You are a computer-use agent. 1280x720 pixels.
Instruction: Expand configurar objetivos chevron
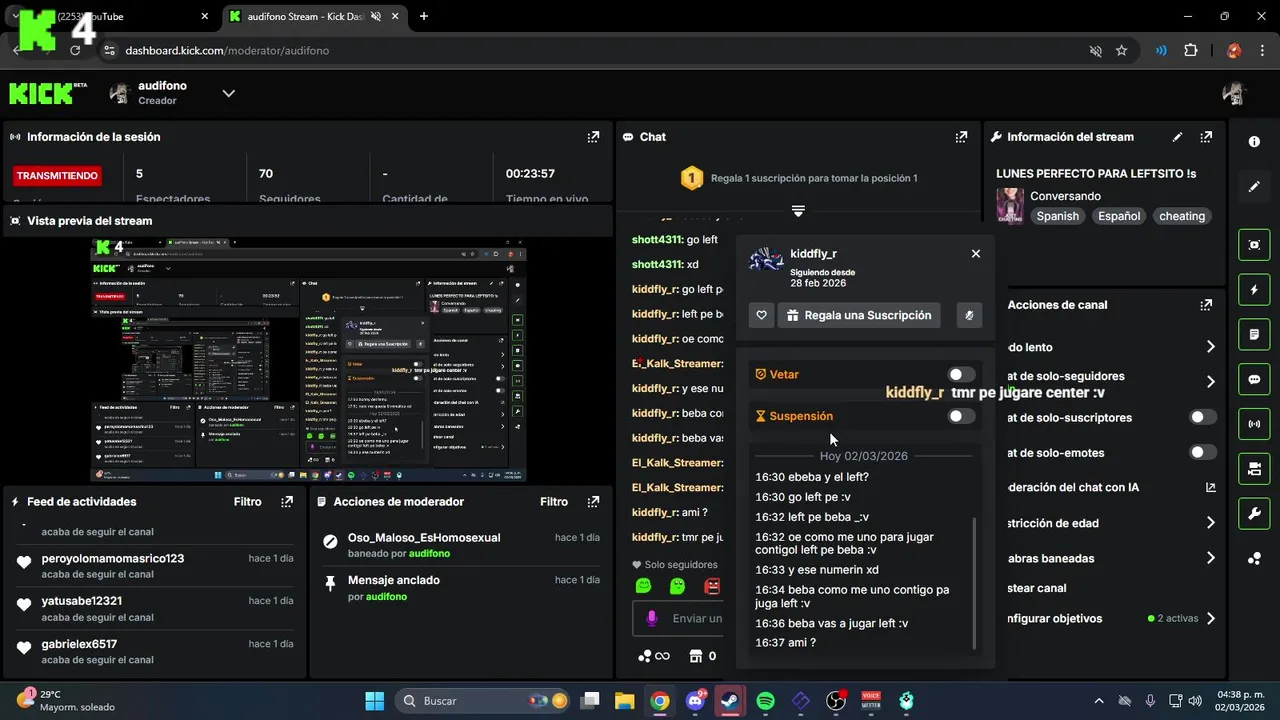click(1210, 618)
